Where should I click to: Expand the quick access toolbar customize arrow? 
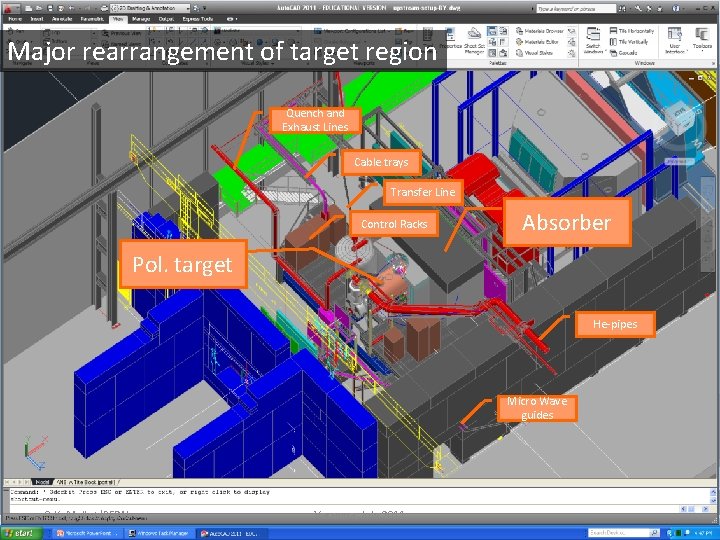tap(205, 8)
